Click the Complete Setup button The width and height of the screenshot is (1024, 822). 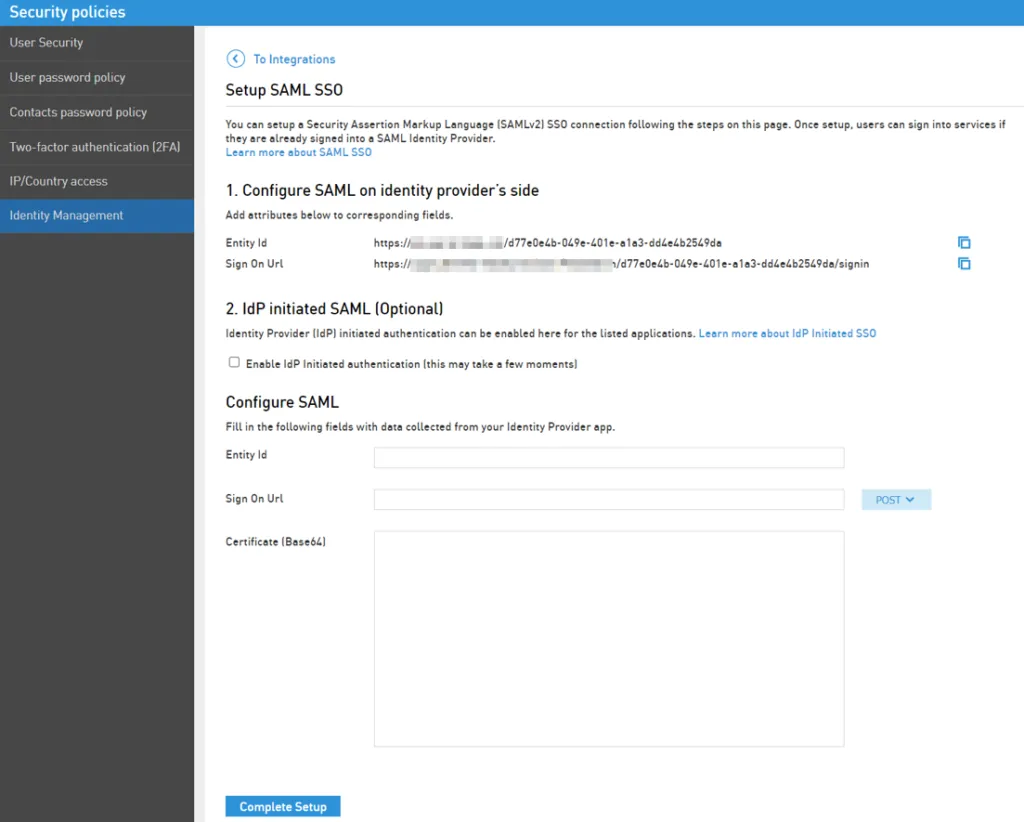[x=283, y=806]
